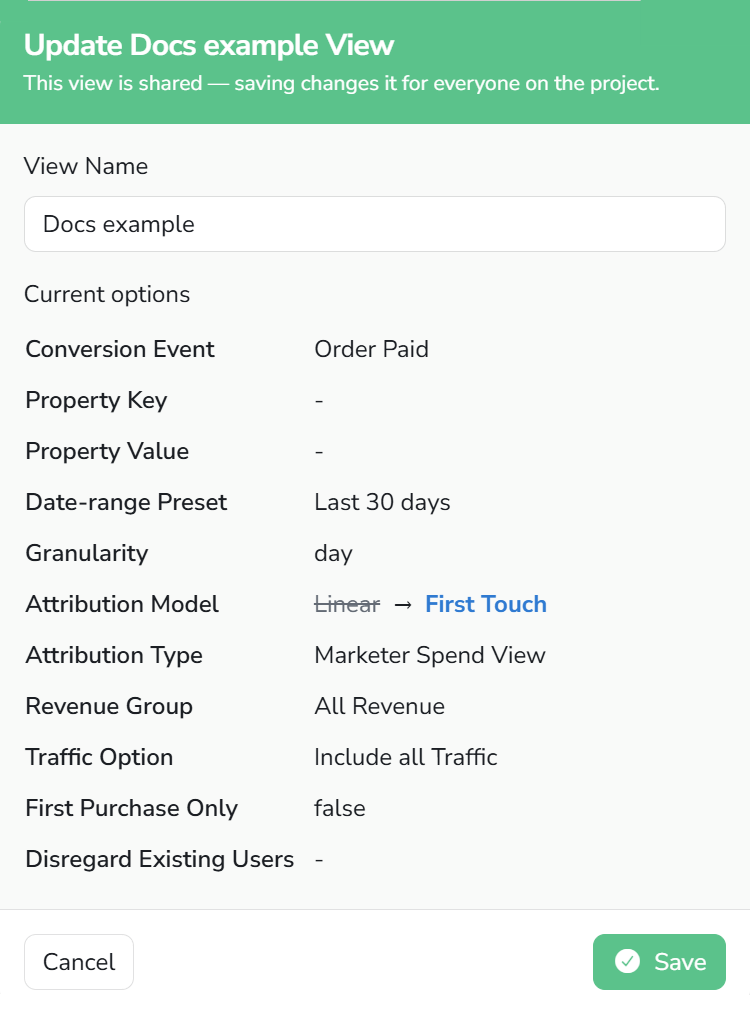Click the 'Disregard Existing Users' label
Viewport: 750px width, 1014px height.
pos(160,859)
